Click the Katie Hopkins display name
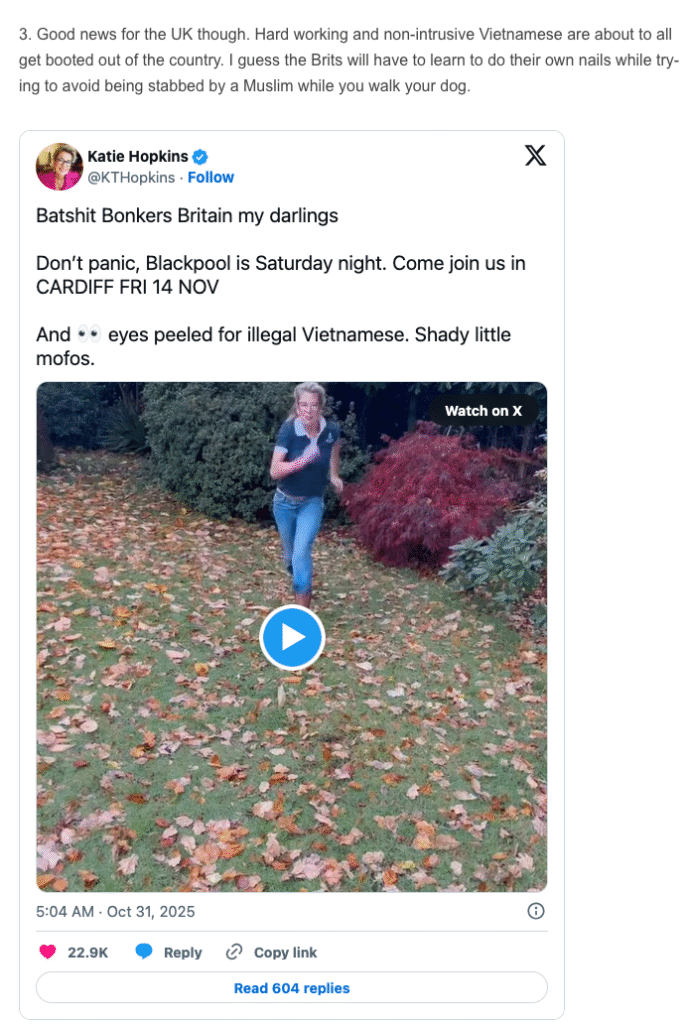The height and width of the screenshot is (1024, 687). point(139,157)
